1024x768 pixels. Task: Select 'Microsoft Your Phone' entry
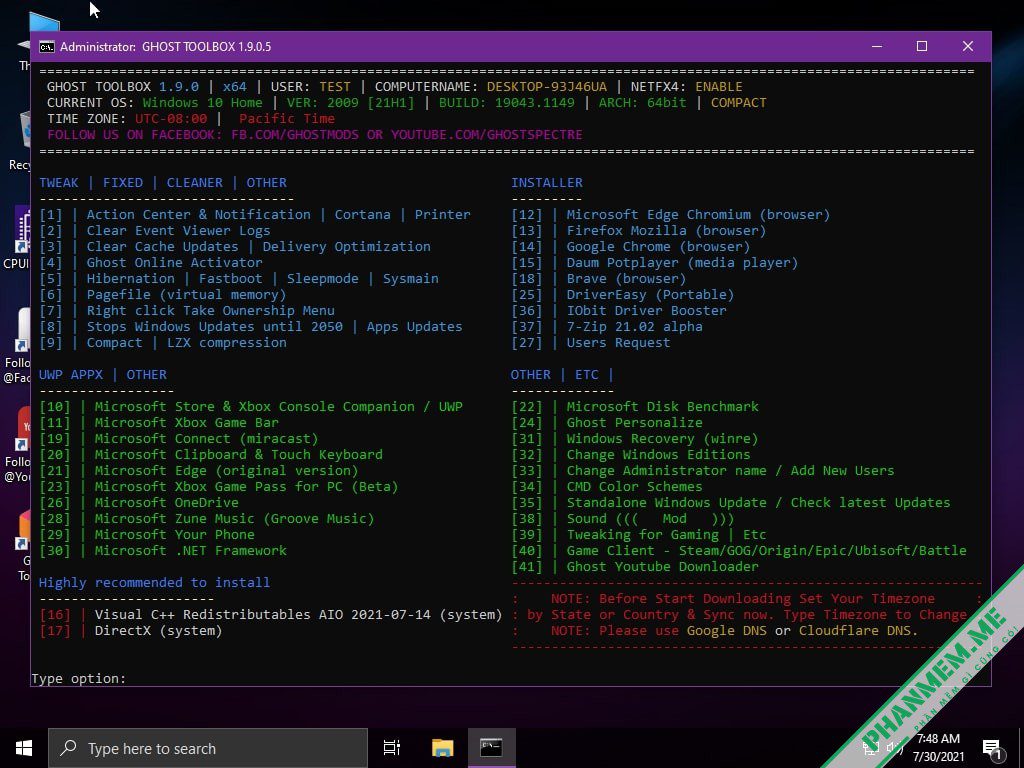(147, 535)
